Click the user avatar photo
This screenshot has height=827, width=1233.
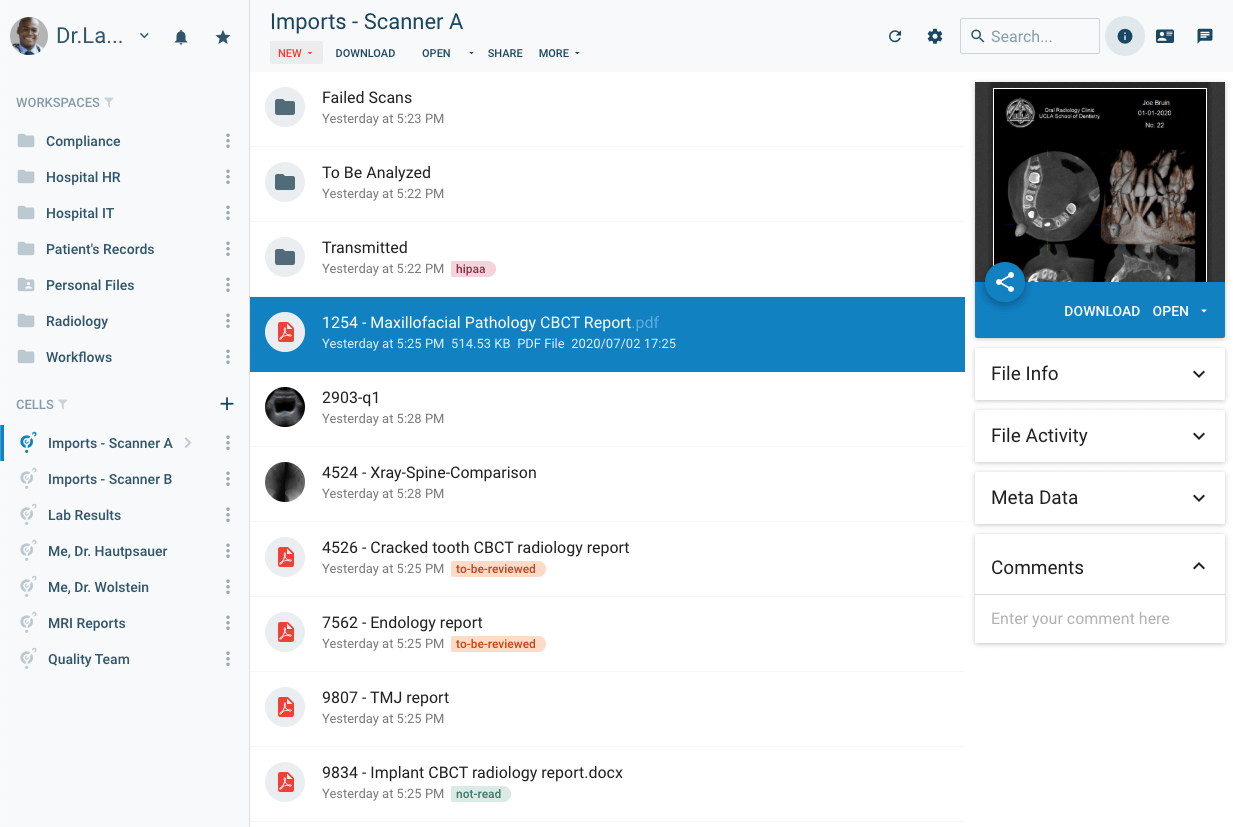[29, 36]
